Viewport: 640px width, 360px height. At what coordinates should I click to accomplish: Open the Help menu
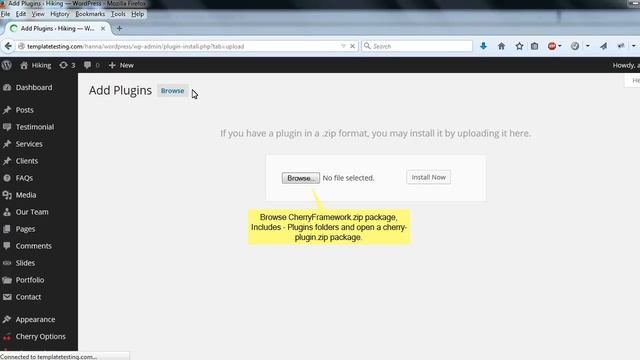138,14
